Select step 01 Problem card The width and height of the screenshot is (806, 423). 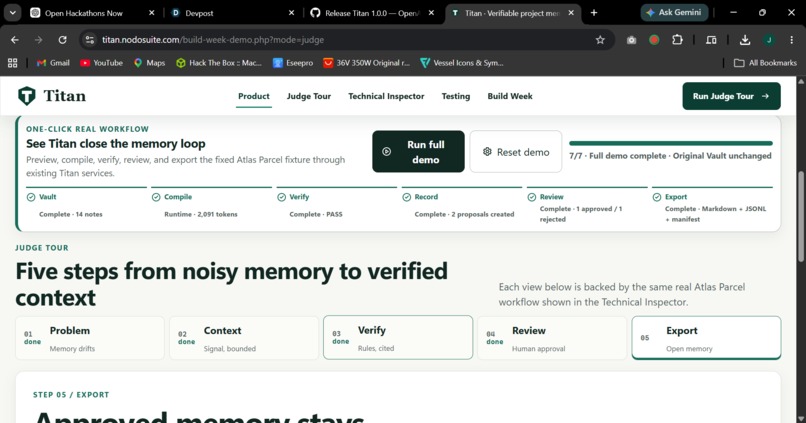click(90, 338)
